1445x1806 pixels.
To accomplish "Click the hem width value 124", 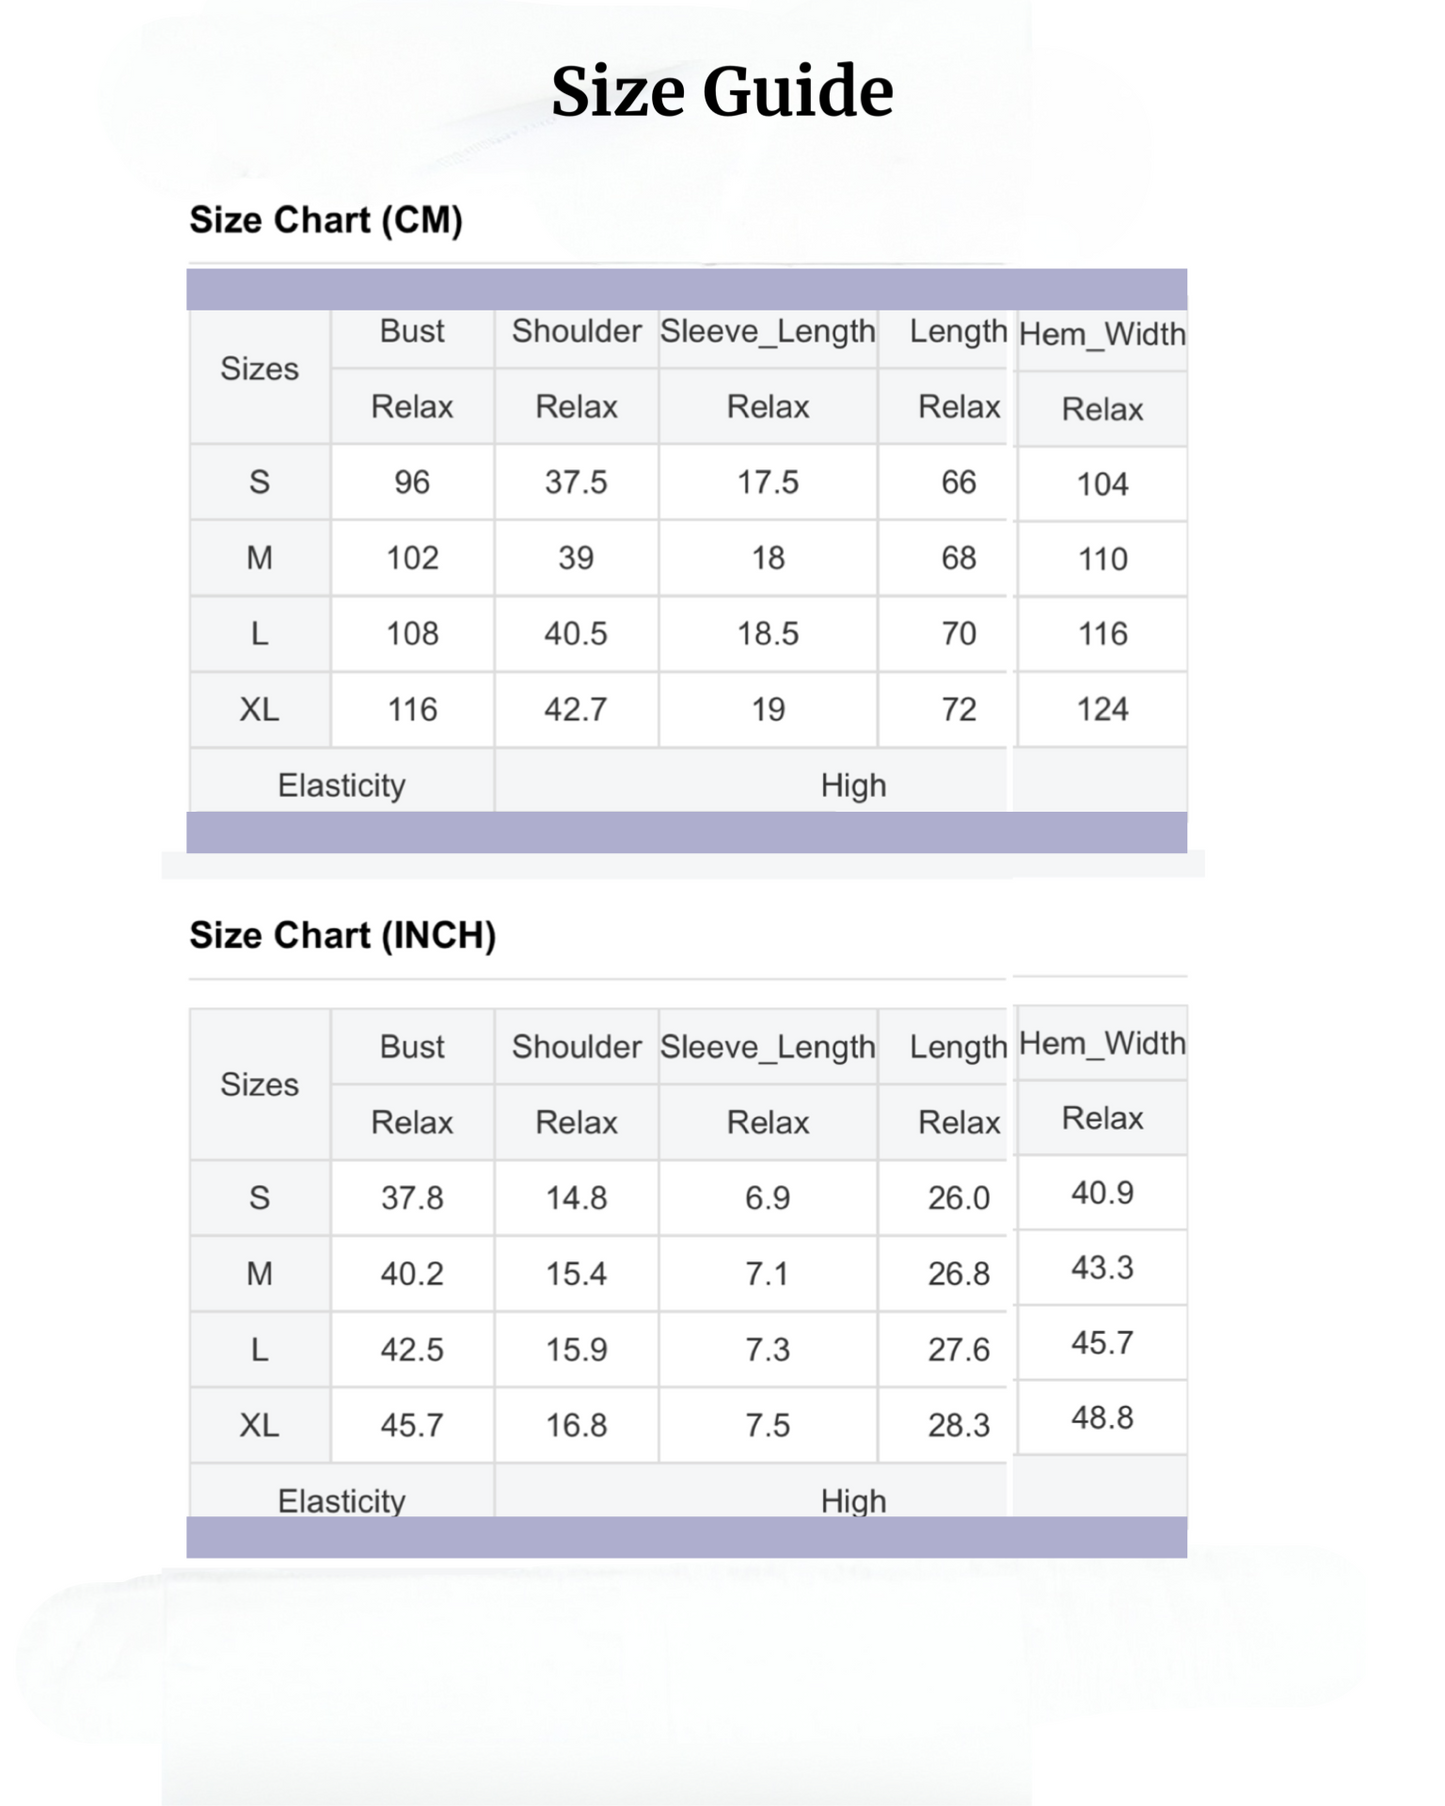I will (x=1102, y=709).
